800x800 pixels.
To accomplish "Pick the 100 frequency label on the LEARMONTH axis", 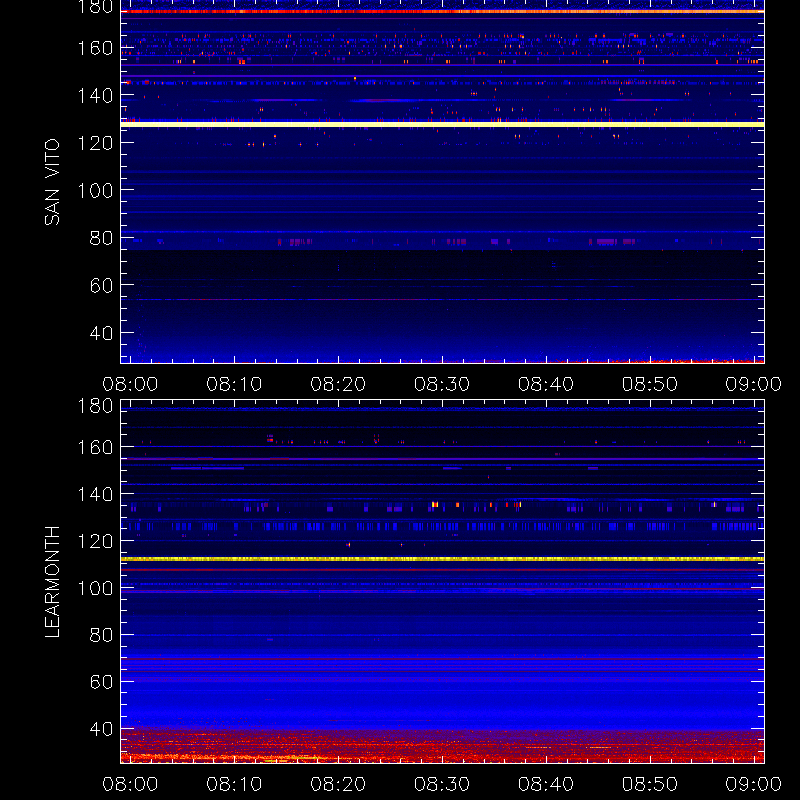I will 95,588.
